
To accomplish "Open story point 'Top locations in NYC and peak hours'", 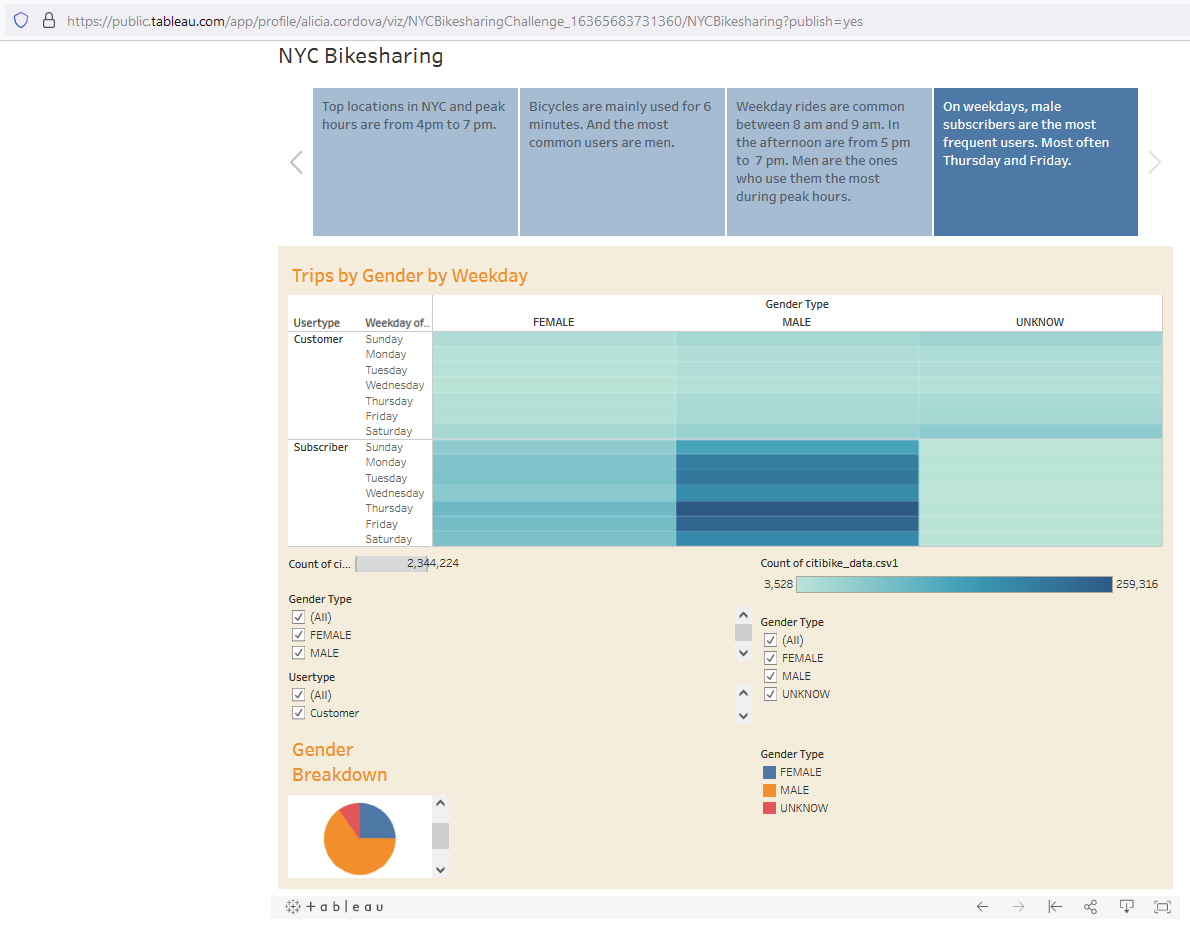I will 415,162.
